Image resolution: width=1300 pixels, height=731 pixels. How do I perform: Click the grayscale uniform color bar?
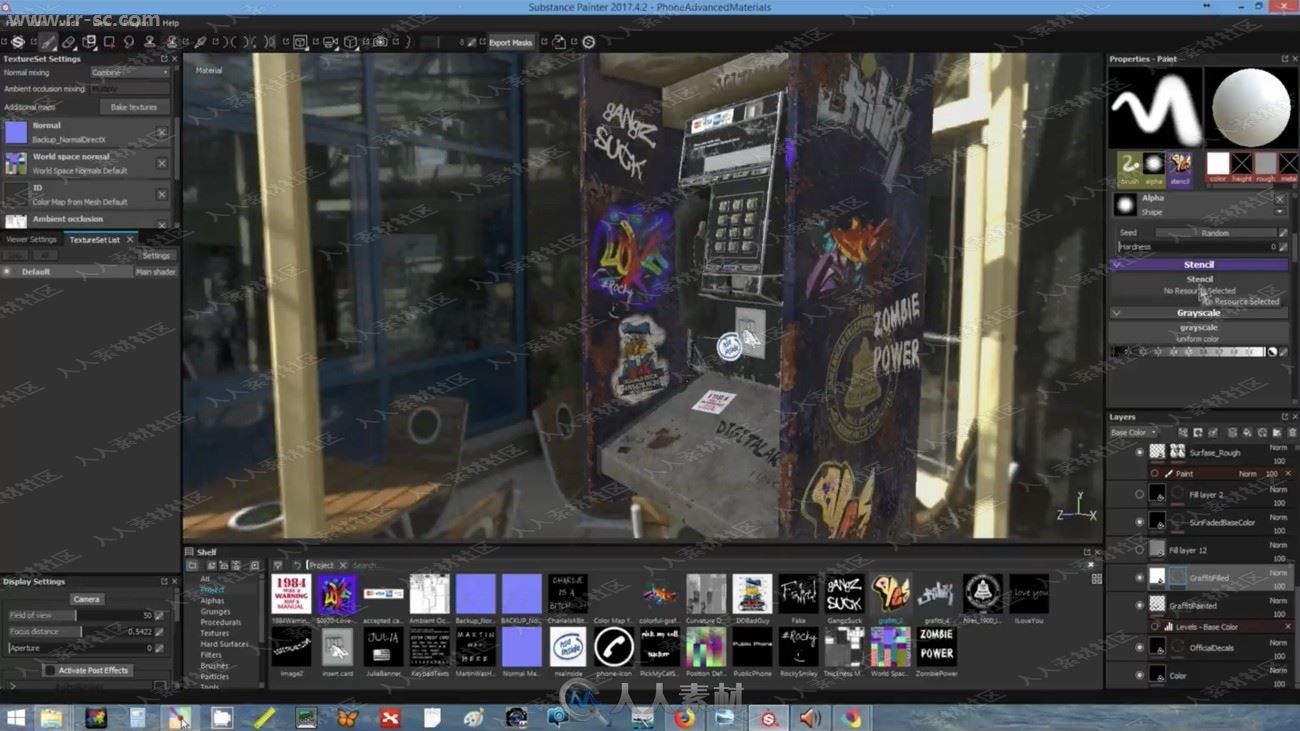(x=1190, y=352)
